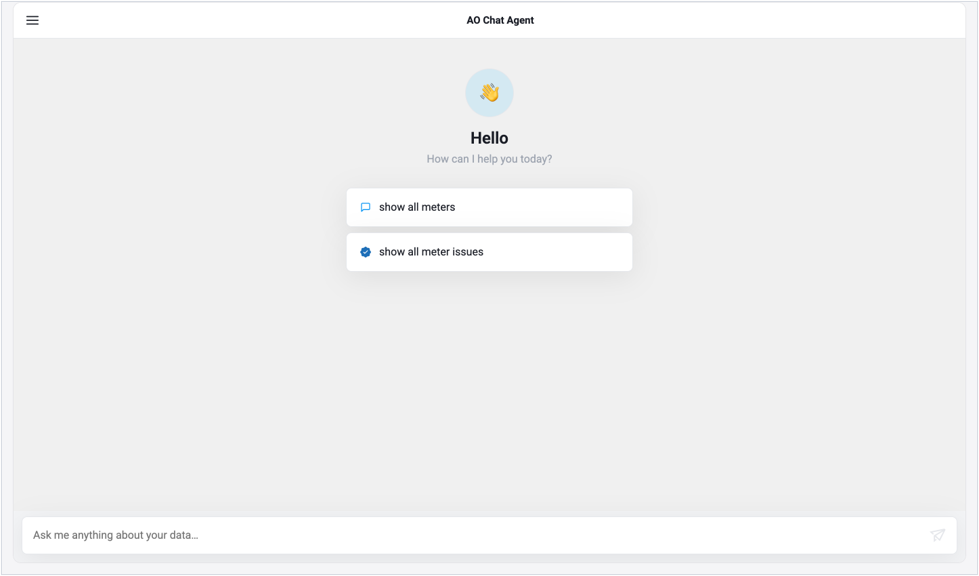Click the verified badge icon beside meter issues
This screenshot has height=576, width=979.
[366, 252]
